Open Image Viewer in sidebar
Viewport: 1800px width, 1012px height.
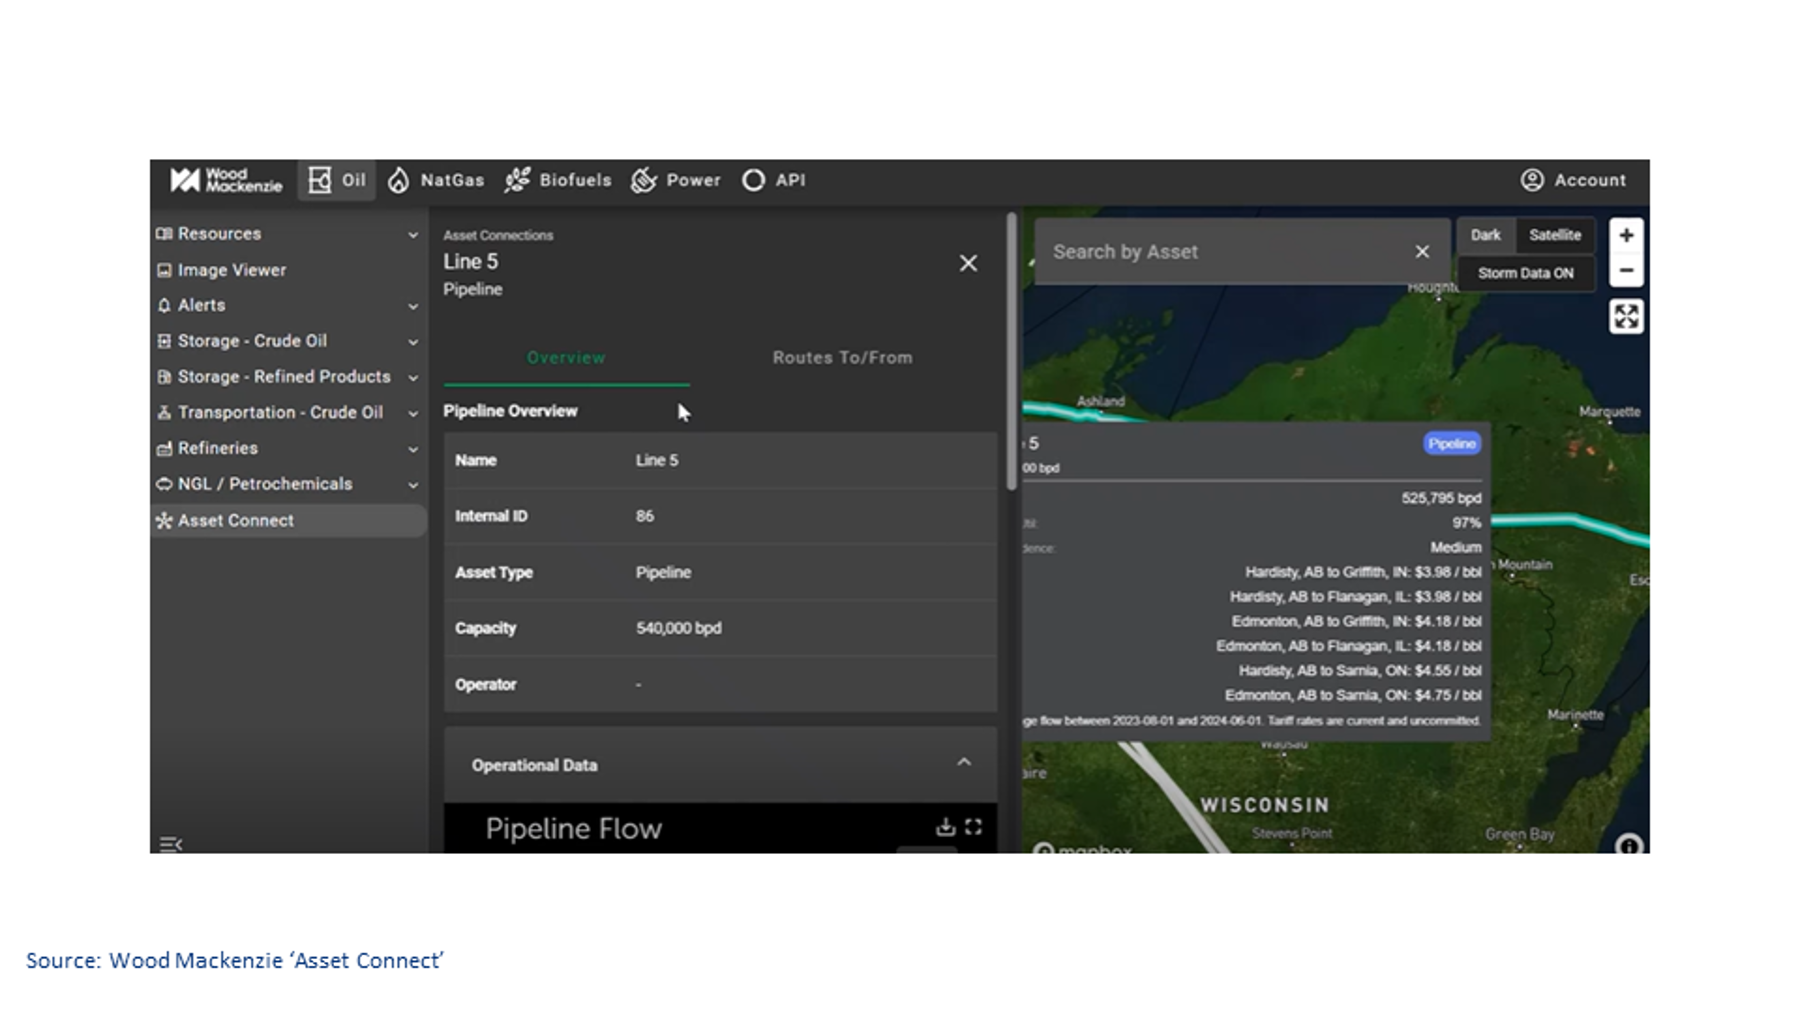click(232, 270)
